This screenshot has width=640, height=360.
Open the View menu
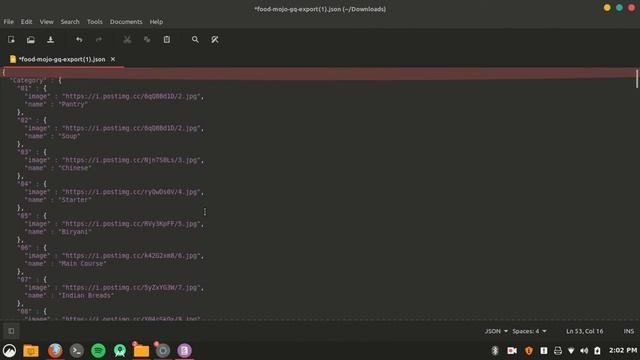(47, 22)
